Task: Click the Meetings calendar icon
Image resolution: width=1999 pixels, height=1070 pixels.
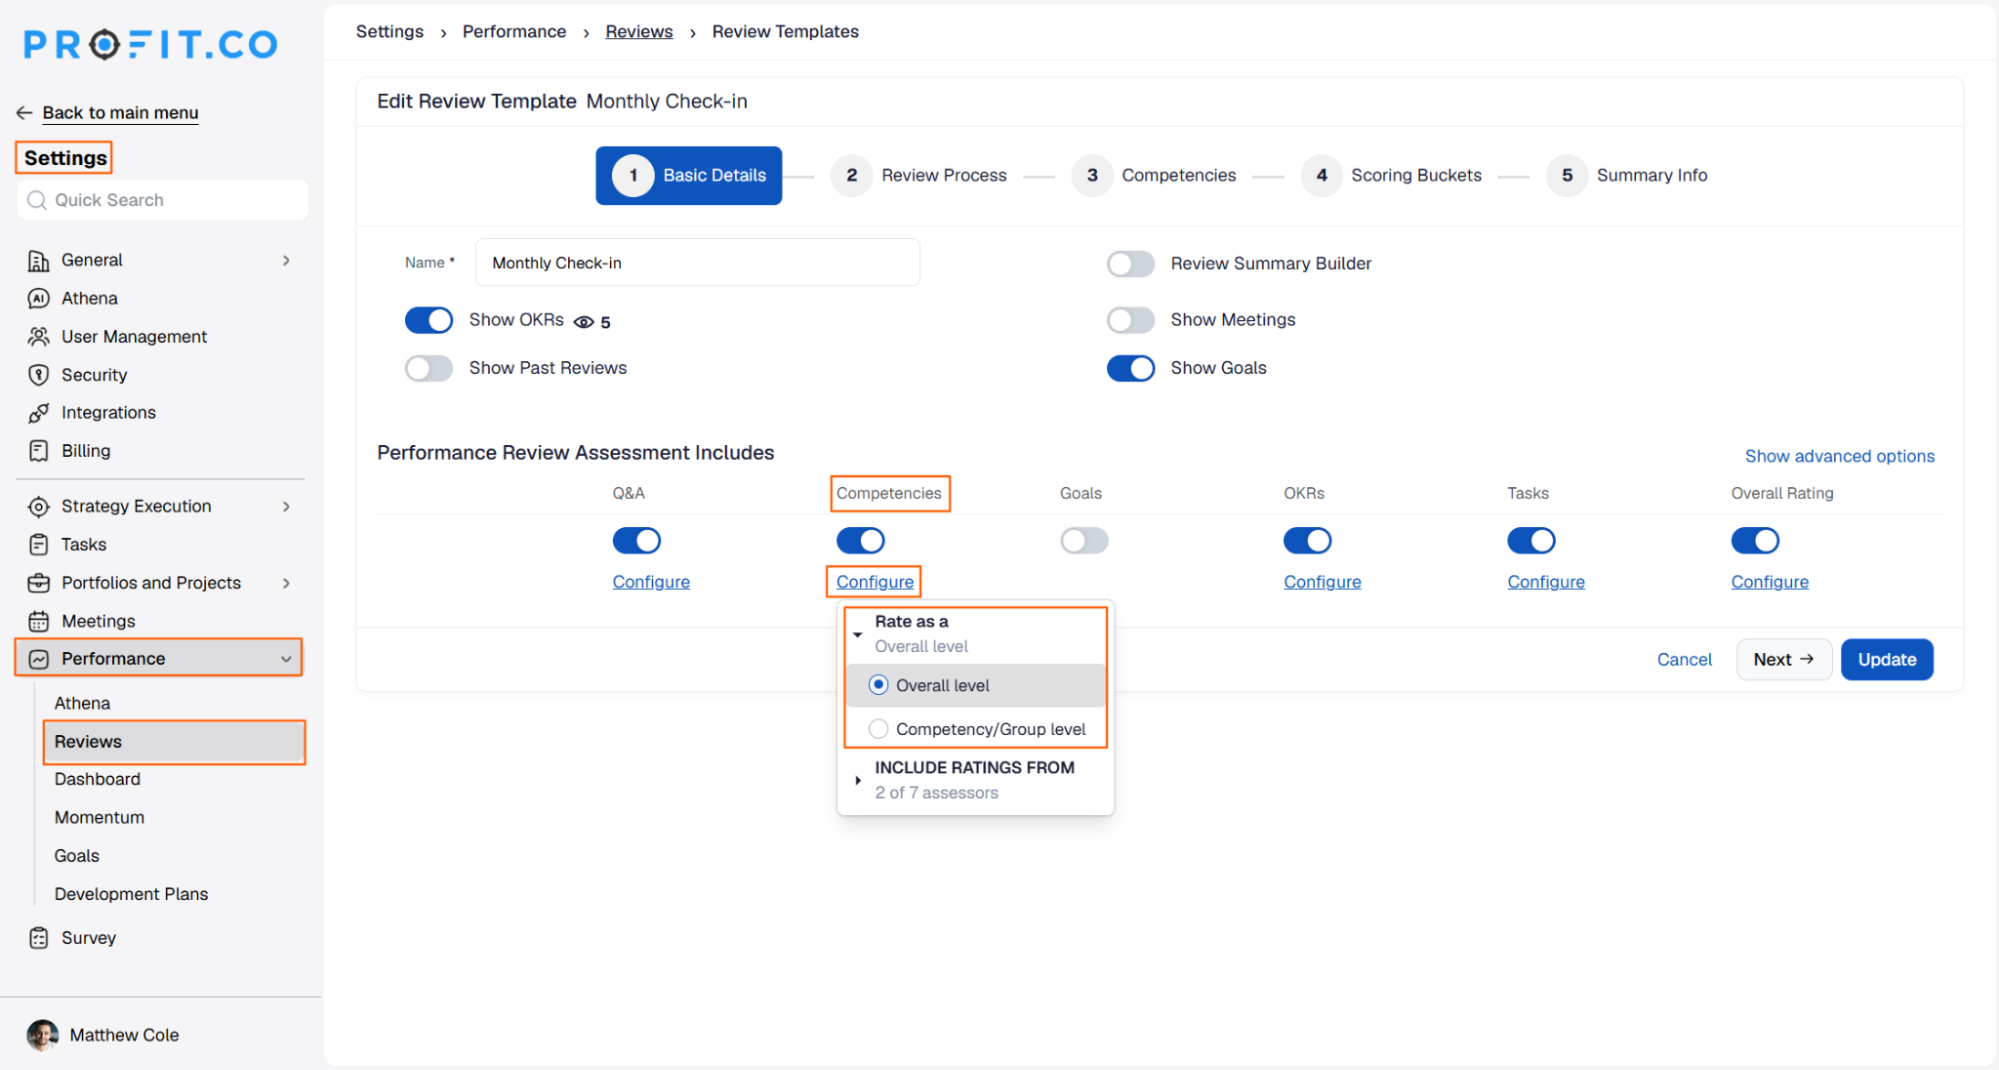Action: [38, 621]
